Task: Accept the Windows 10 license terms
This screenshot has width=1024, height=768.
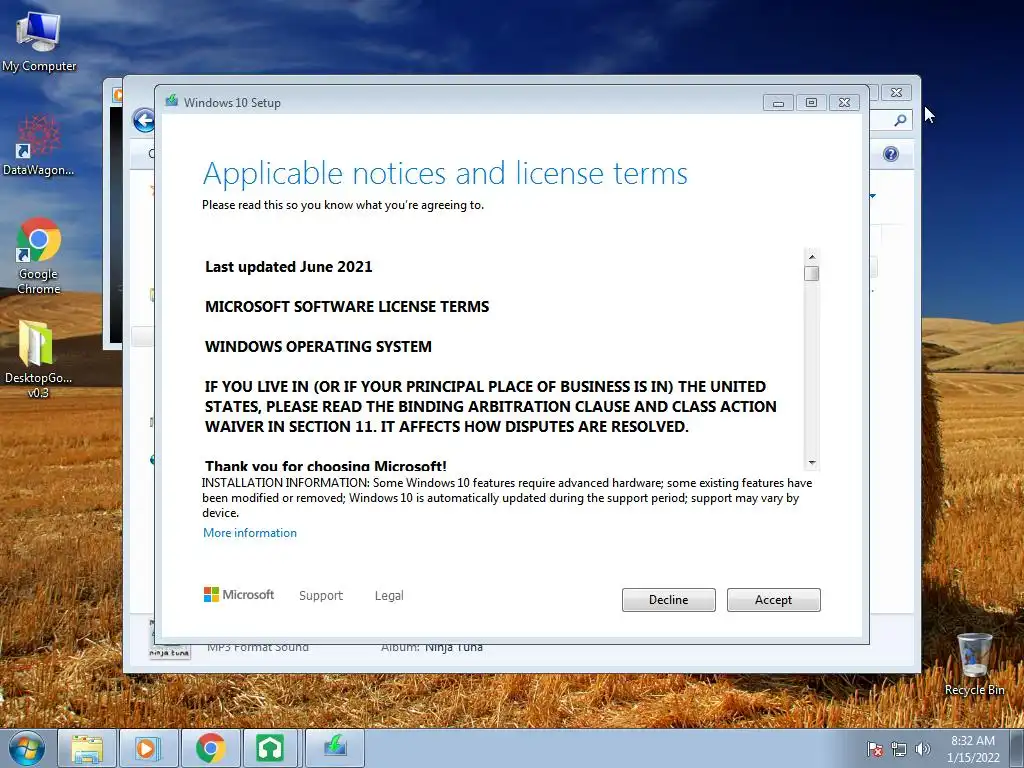Action: [x=773, y=600]
